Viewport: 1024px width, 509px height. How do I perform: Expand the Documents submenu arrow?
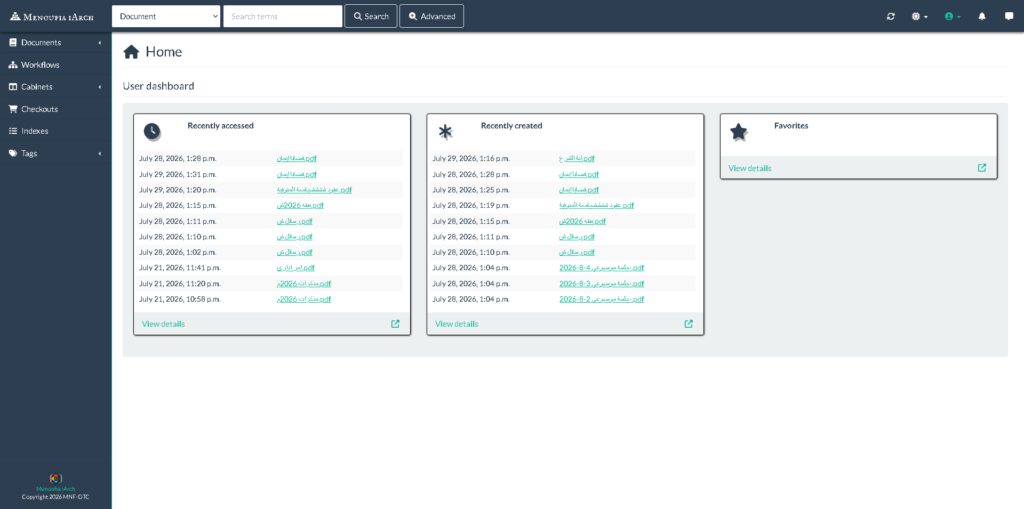click(100, 42)
